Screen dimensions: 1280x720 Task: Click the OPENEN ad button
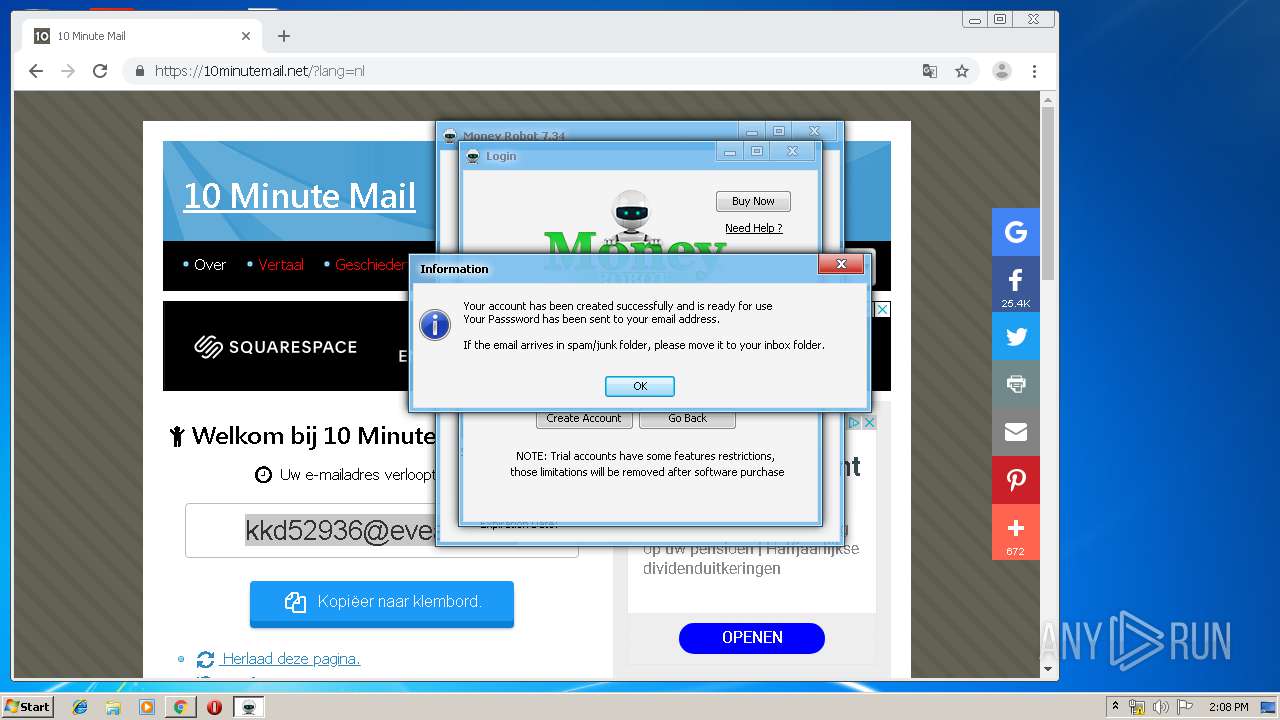point(752,637)
